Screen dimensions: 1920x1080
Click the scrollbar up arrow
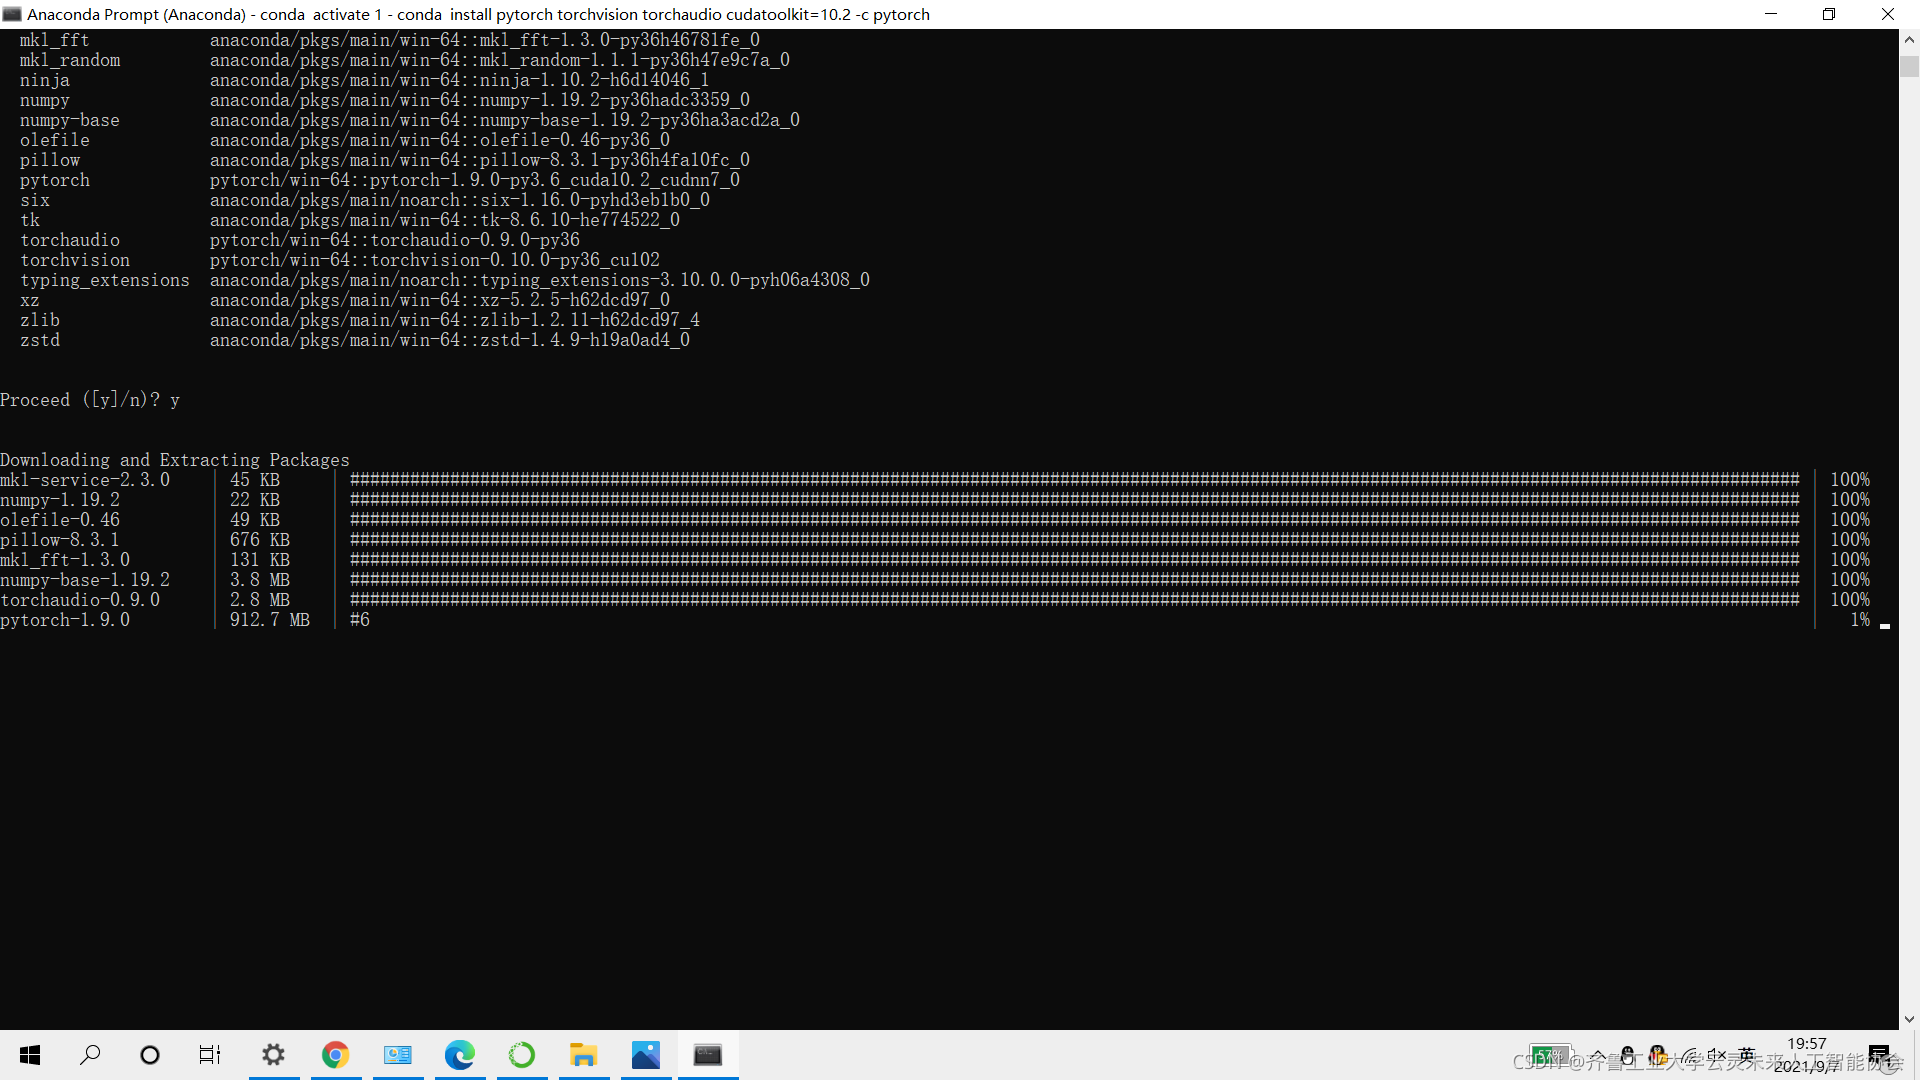pos(1909,40)
